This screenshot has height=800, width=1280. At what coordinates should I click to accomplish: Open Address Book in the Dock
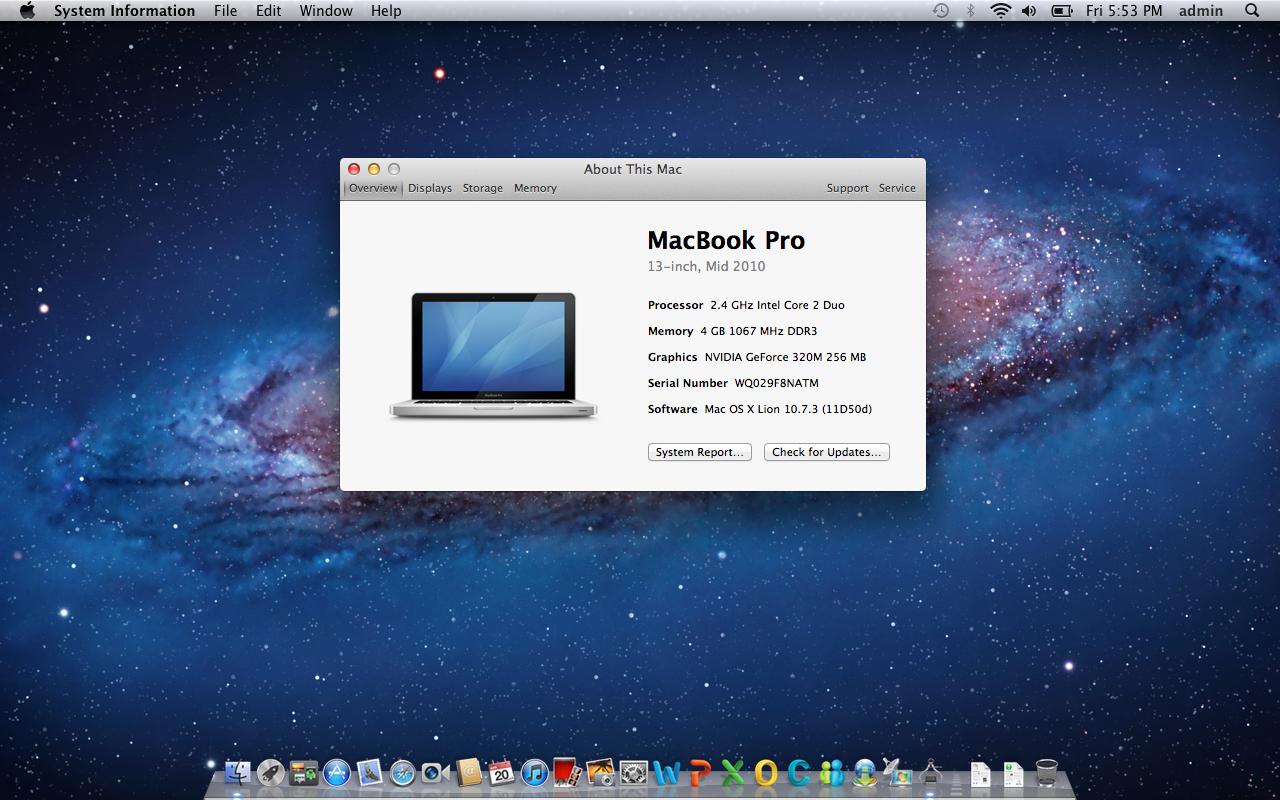tap(468, 773)
